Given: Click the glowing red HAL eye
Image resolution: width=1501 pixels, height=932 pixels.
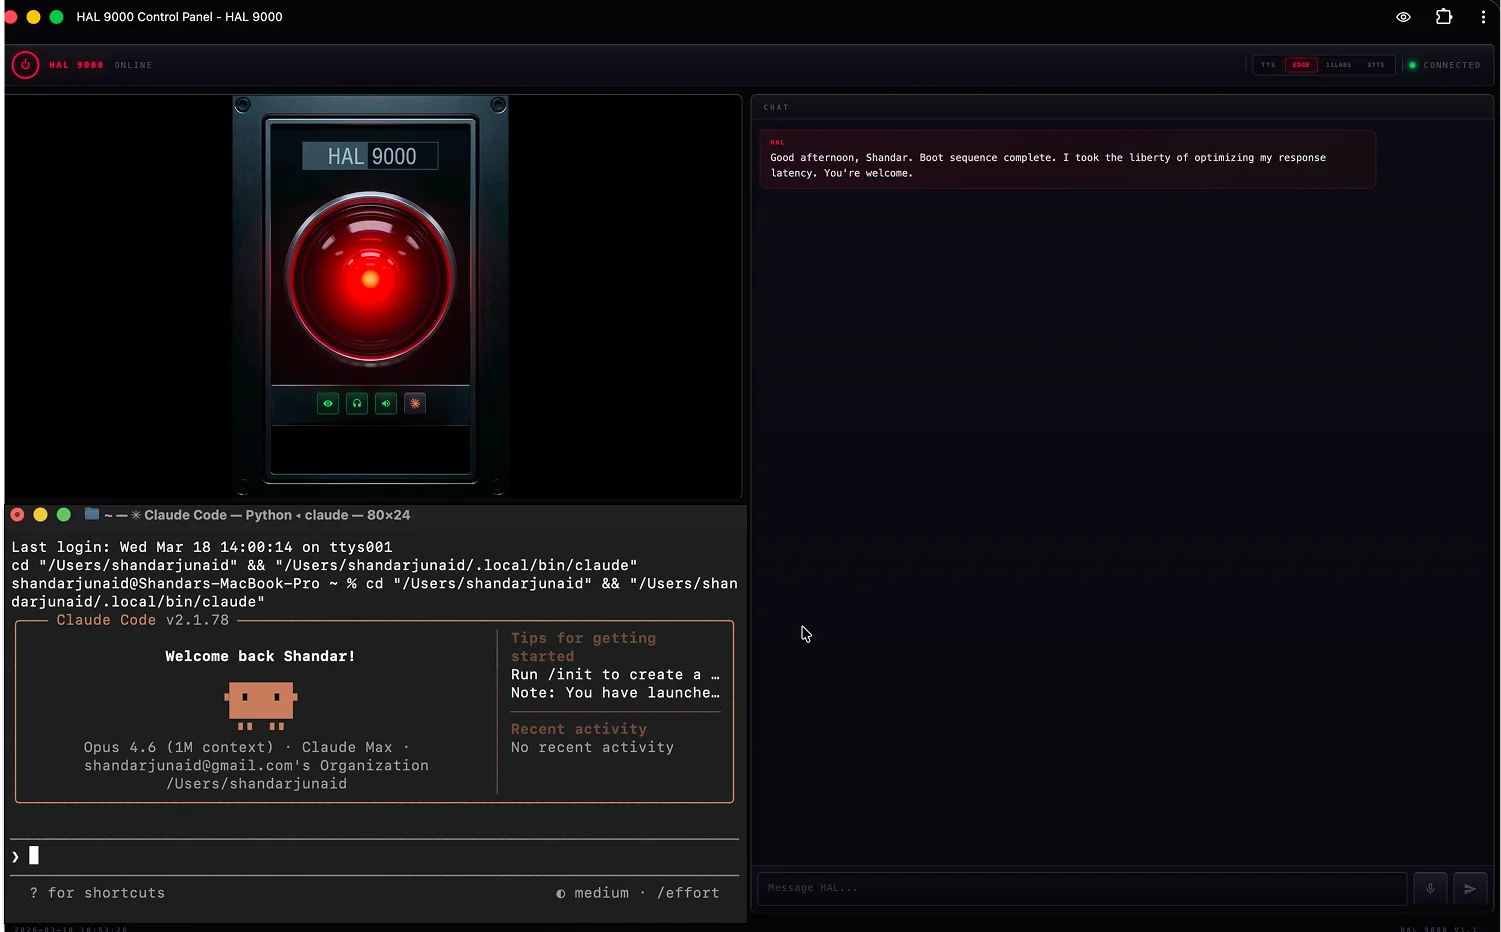Looking at the screenshot, I should [x=370, y=278].
